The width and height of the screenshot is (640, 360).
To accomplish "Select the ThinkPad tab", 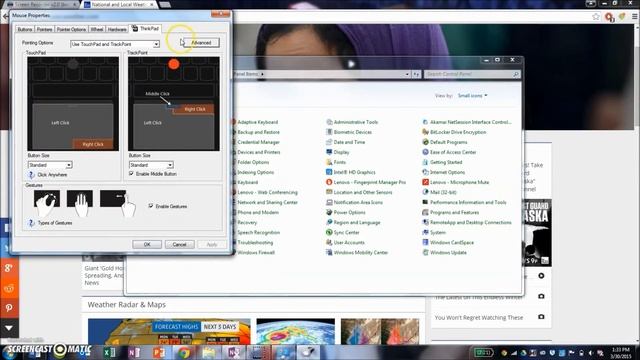I will click(x=145, y=29).
